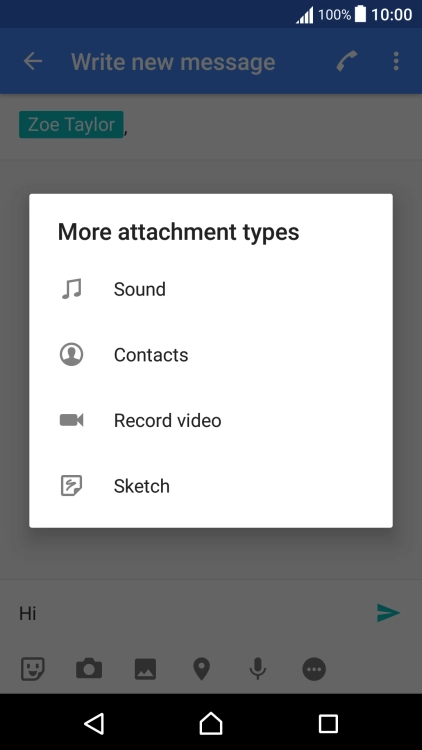Viewport: 422px width, 750px height.
Task: Select the Sound attachment option
Action: (211, 289)
